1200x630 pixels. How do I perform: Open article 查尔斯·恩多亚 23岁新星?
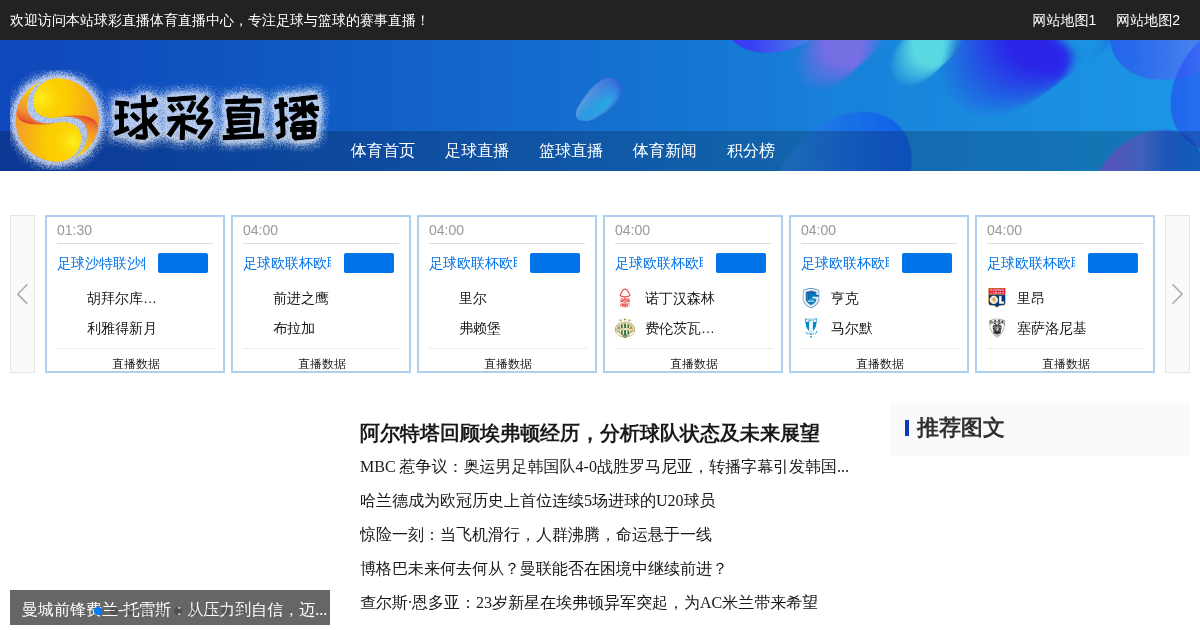click(589, 603)
